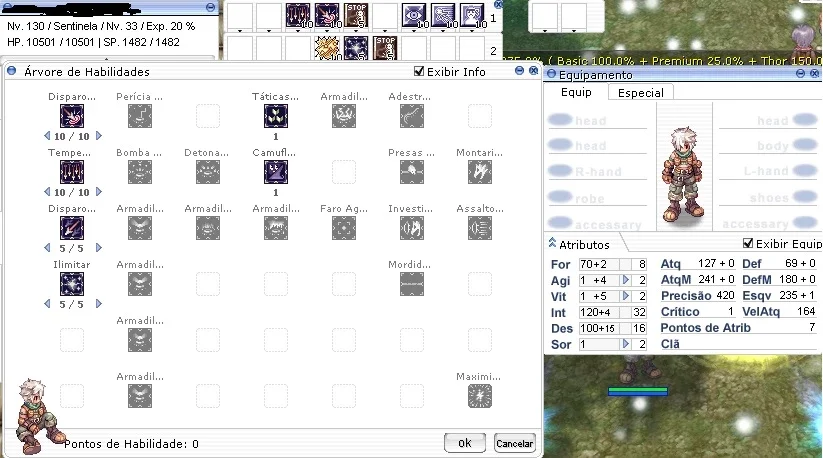Select the Tempe... skill icon
Image resolution: width=823 pixels, height=458 pixels.
[x=72, y=172]
